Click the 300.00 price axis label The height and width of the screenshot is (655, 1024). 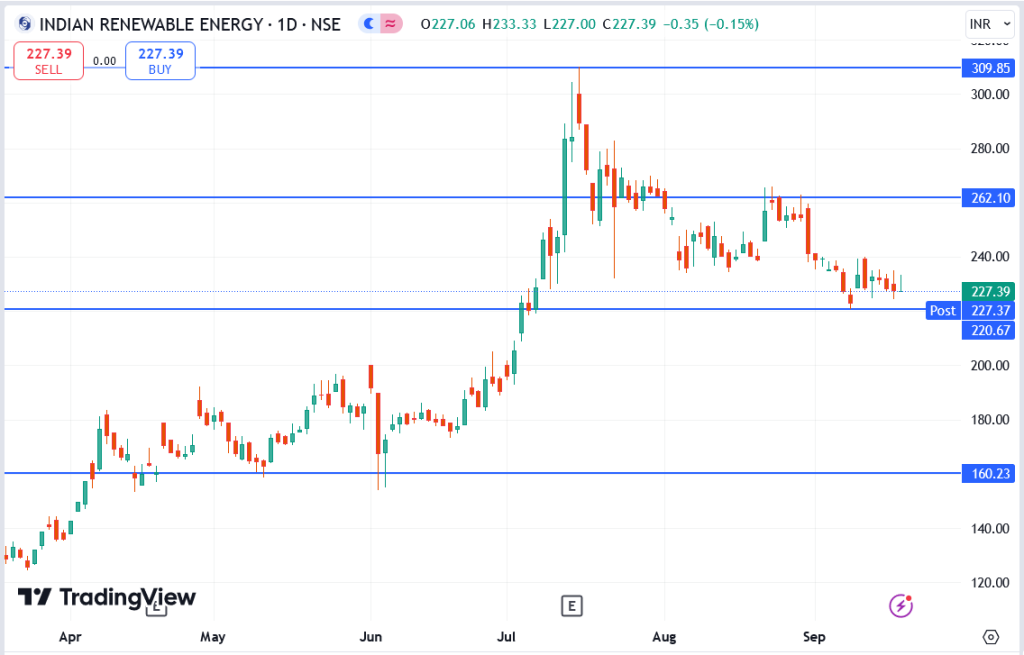click(x=990, y=95)
